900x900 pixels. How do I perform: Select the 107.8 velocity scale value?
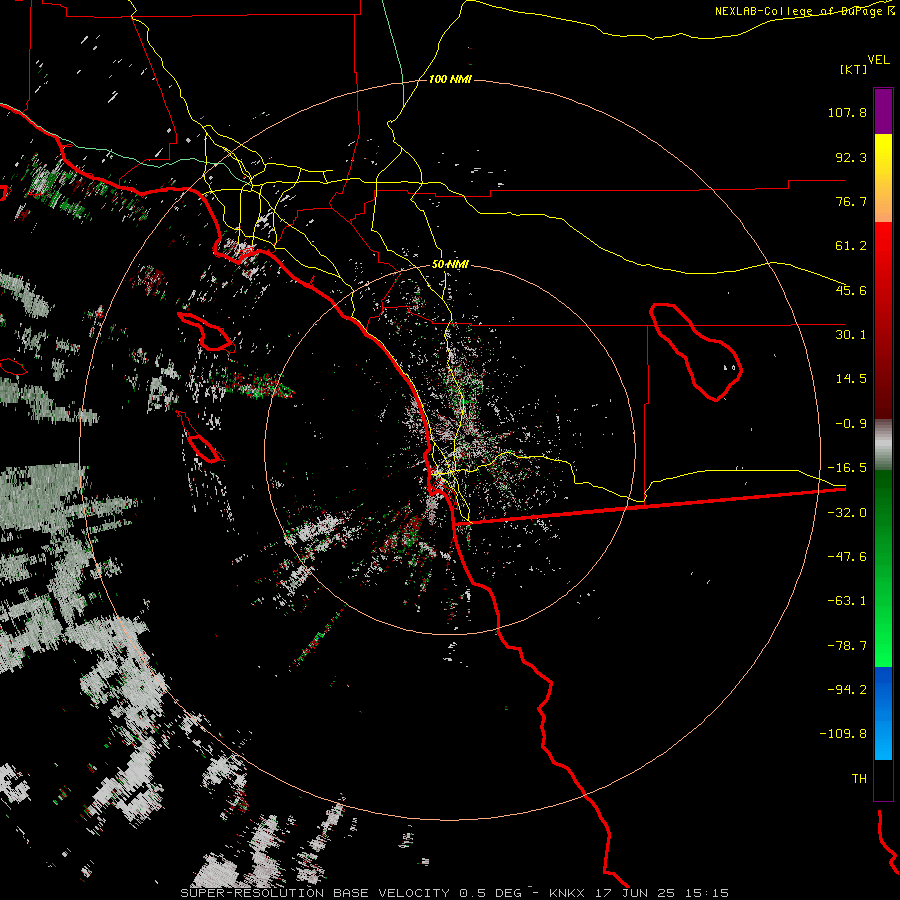pyautogui.click(x=847, y=112)
